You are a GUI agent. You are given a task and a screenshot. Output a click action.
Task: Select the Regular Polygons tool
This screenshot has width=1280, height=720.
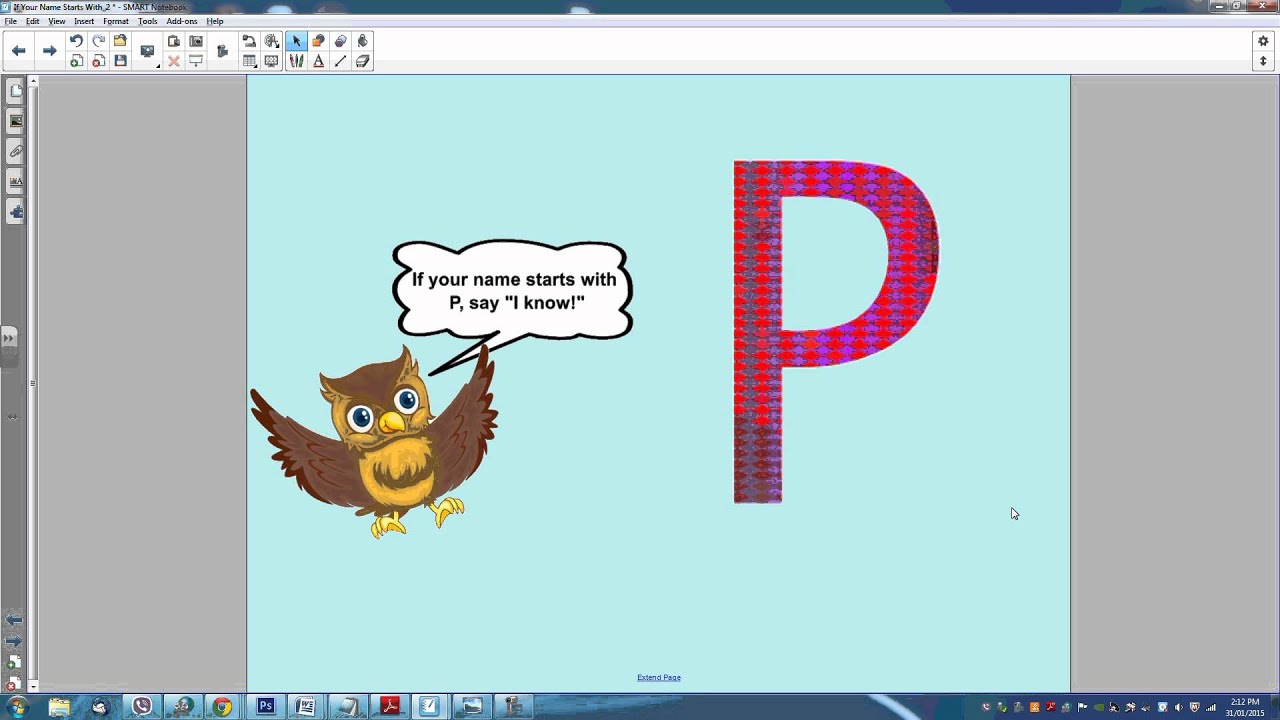tap(340, 41)
